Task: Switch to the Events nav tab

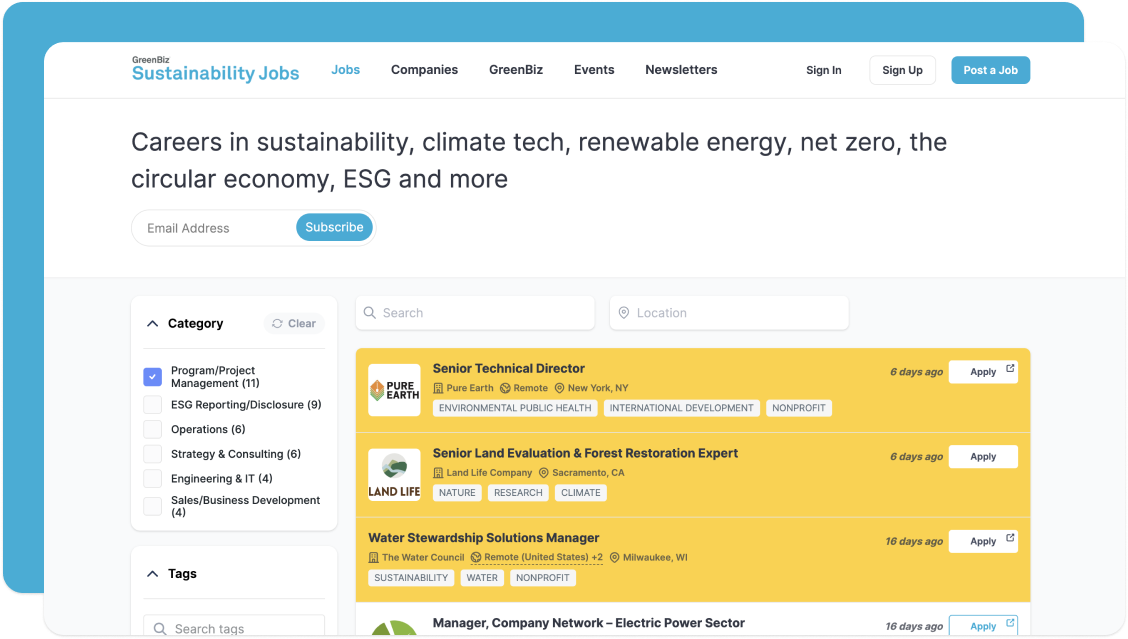Action: click(x=594, y=70)
